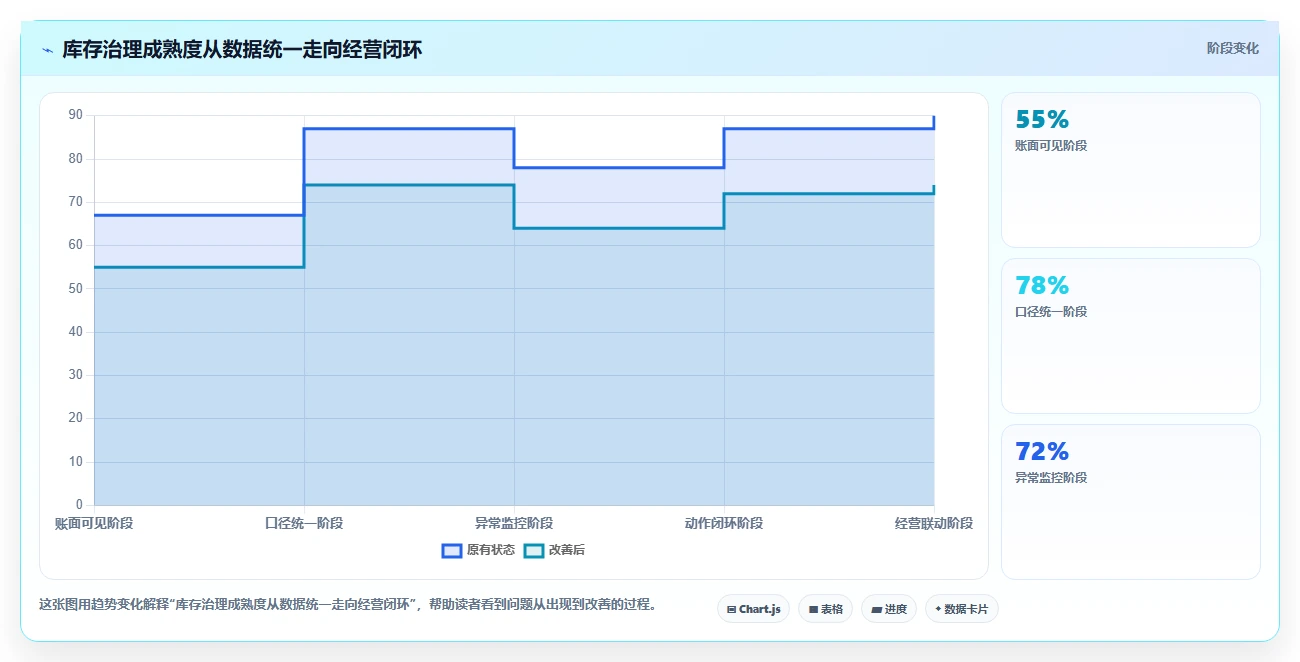The image size is (1300, 662).
Task: Toggle the 改善后 legend item
Action: [x=555, y=550]
